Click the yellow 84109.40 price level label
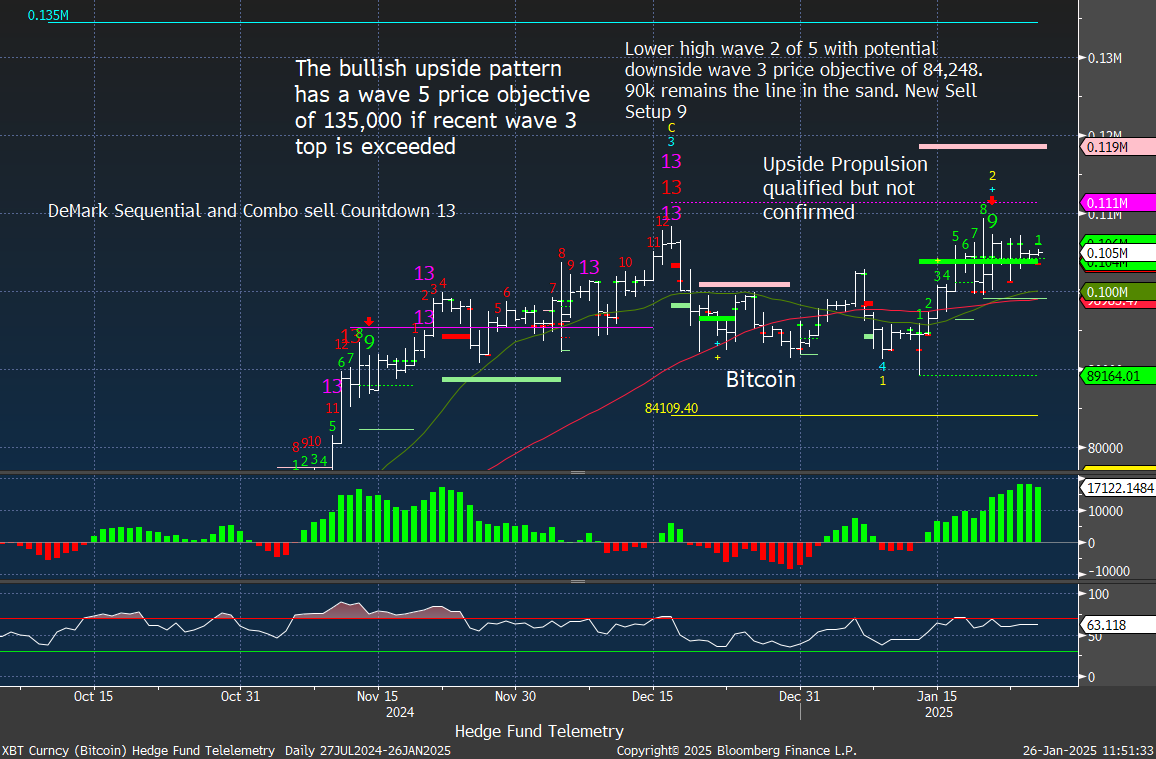This screenshot has width=1156, height=759. (x=671, y=408)
